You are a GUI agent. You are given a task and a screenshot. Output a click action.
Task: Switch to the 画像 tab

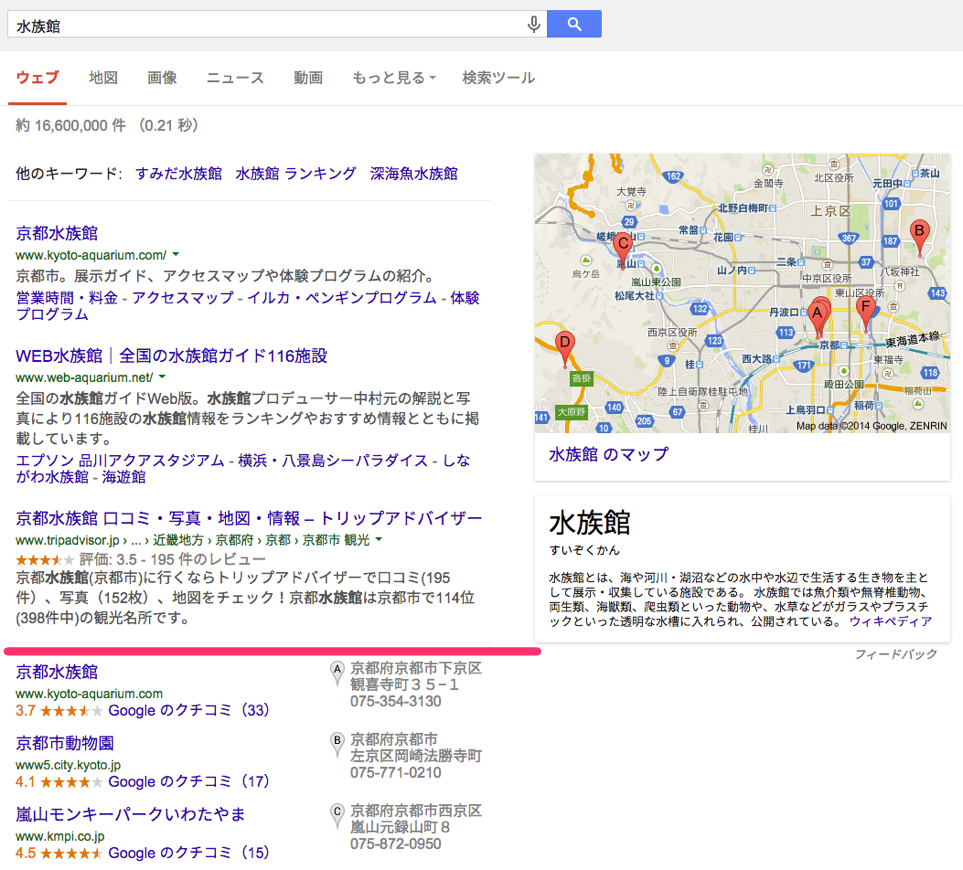162,78
